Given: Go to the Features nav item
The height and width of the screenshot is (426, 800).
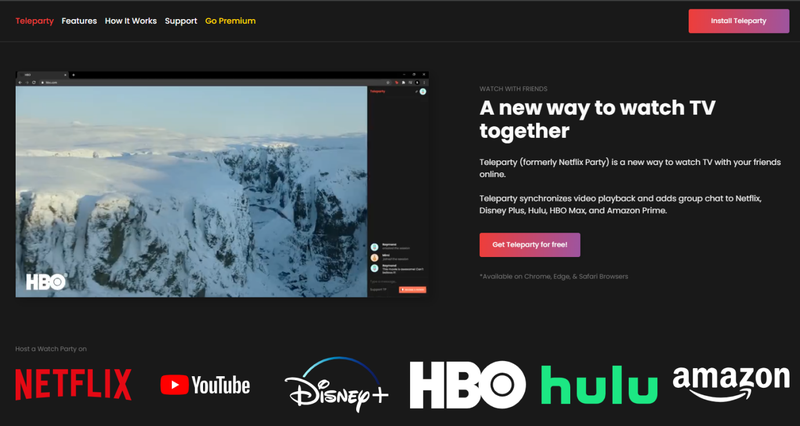Looking at the screenshot, I should click(x=79, y=20).
